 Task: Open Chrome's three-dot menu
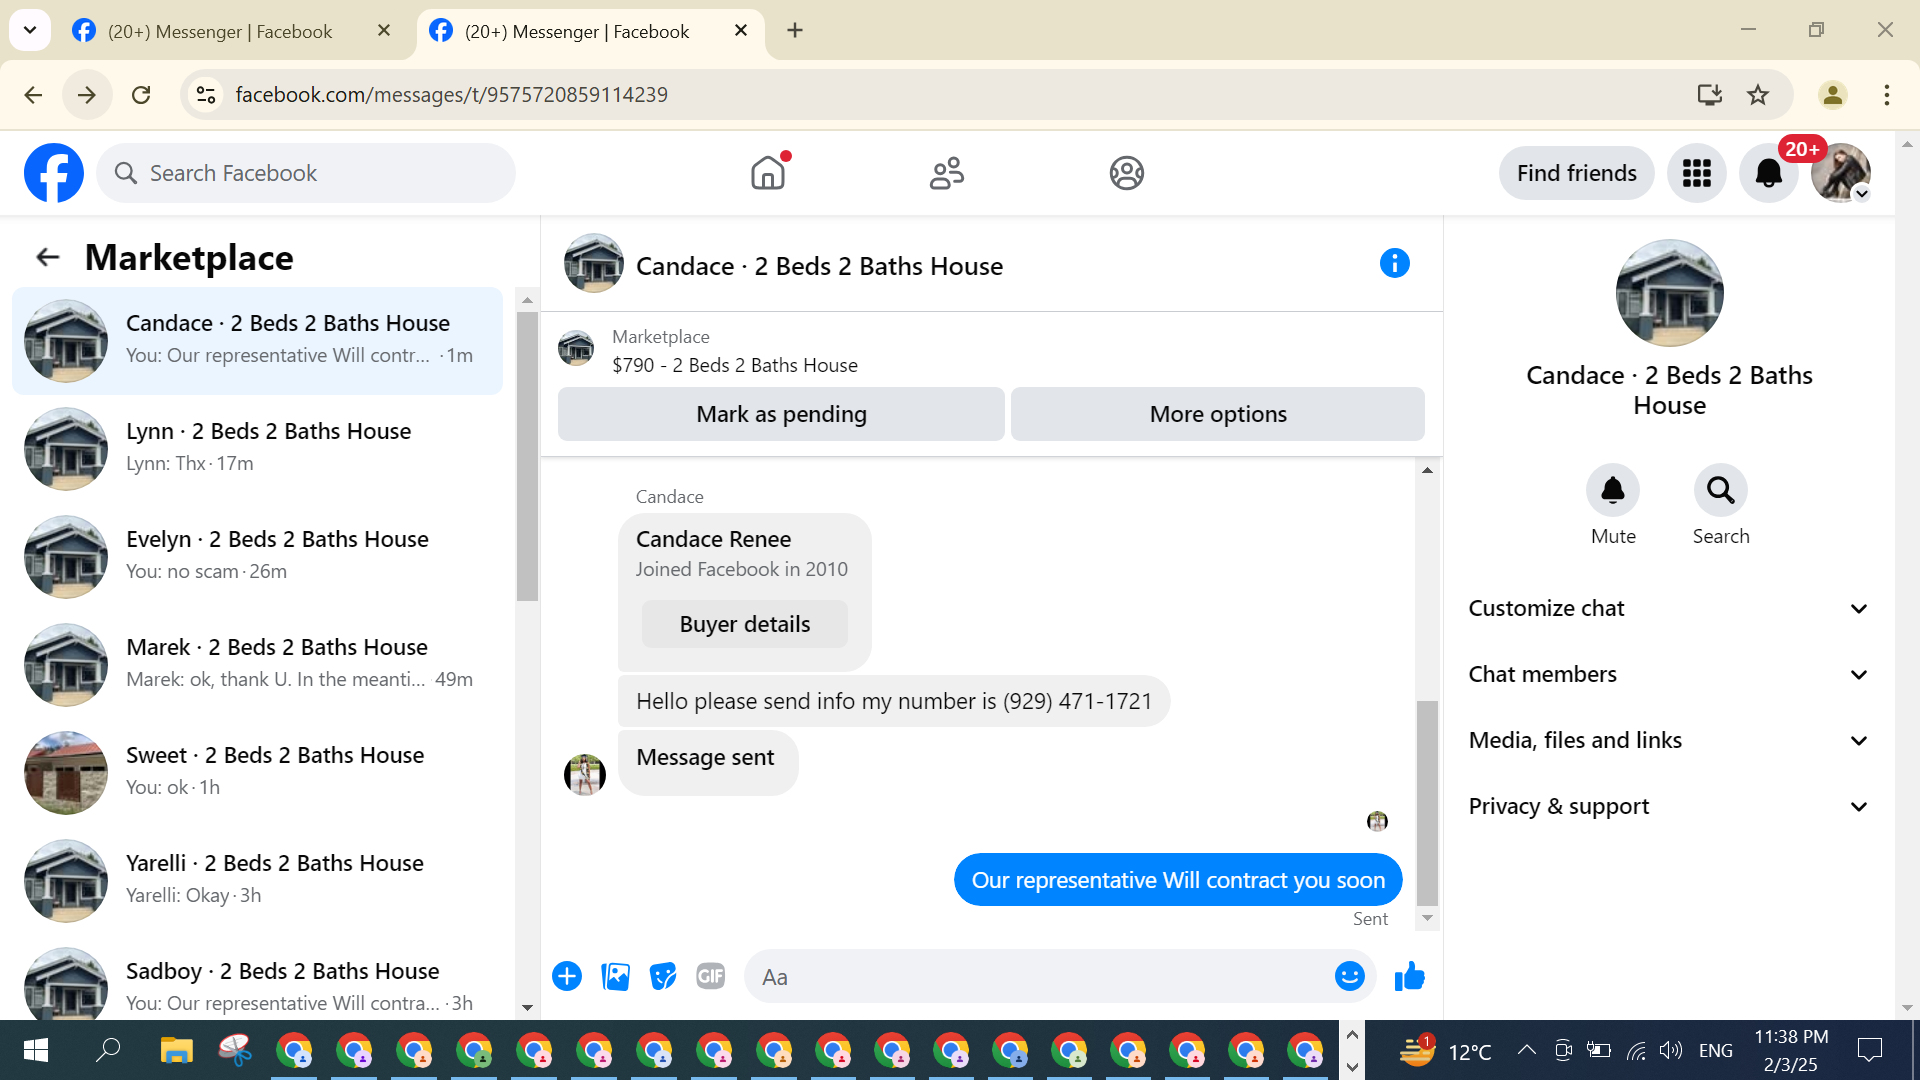1887,95
